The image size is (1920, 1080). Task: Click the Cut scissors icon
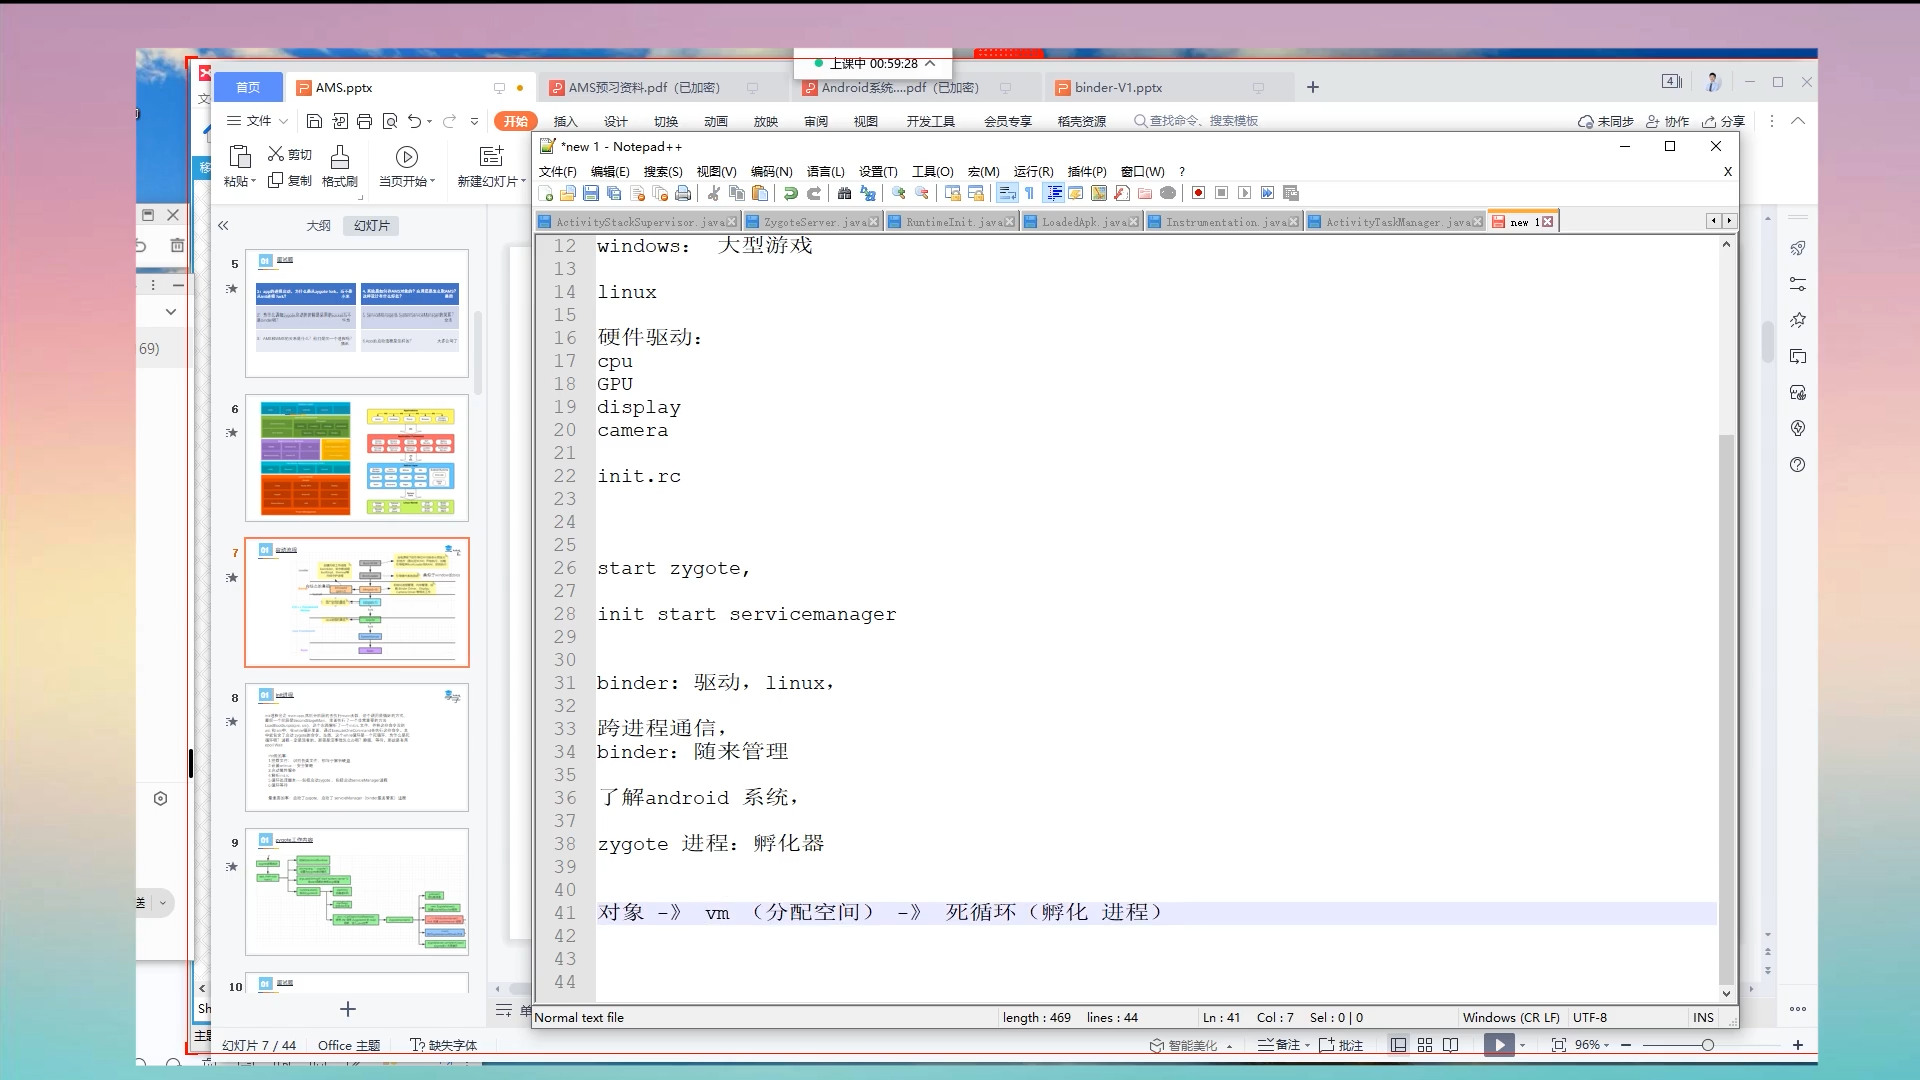[714, 193]
